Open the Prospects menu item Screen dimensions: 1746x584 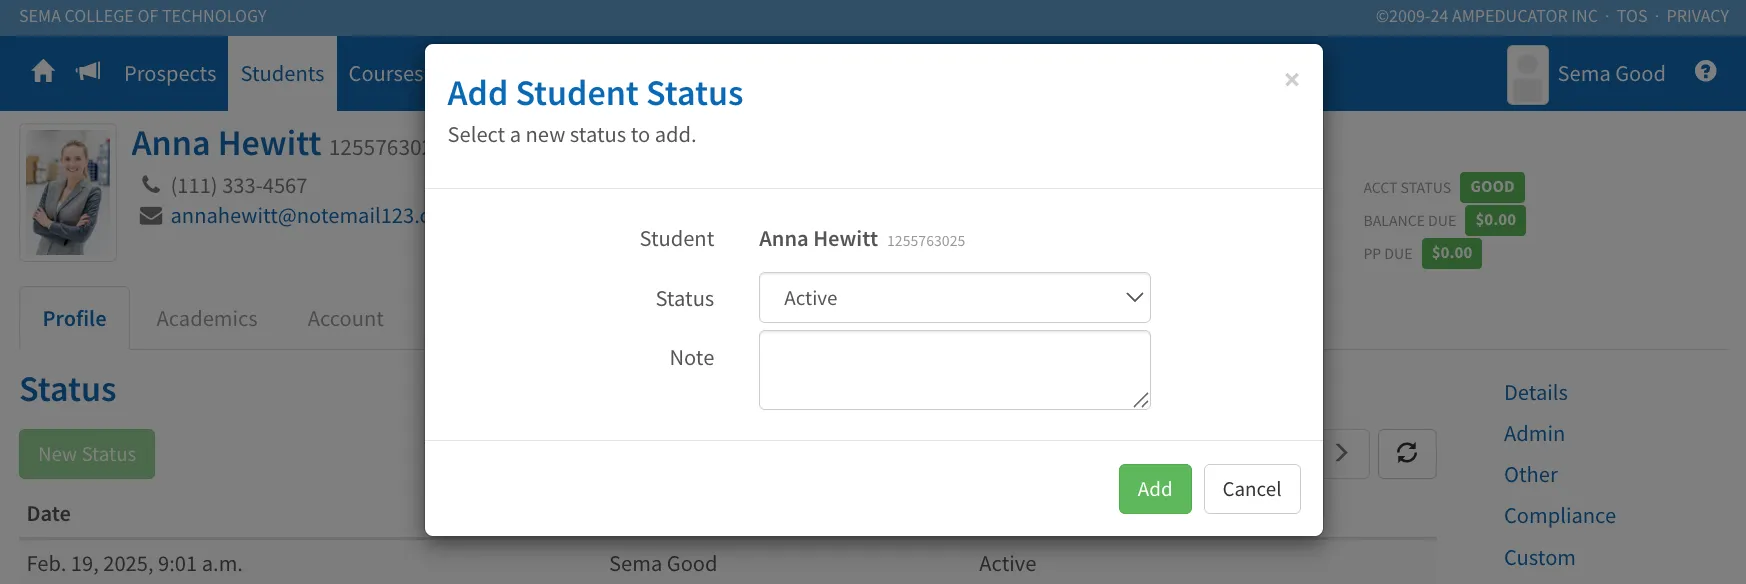[170, 74]
